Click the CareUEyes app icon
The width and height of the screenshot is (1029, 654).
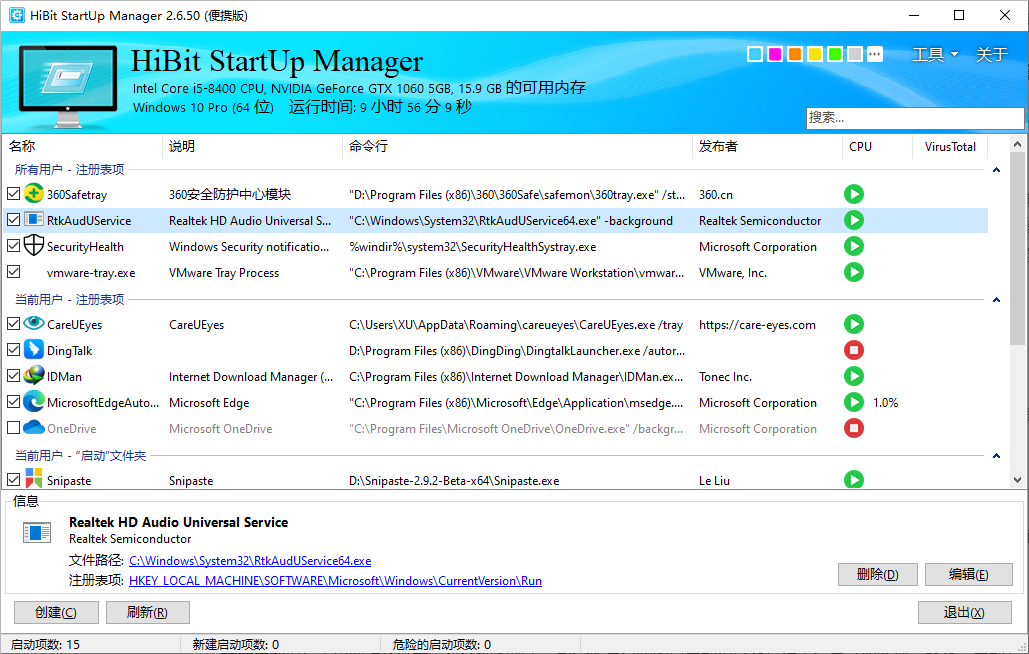click(35, 324)
